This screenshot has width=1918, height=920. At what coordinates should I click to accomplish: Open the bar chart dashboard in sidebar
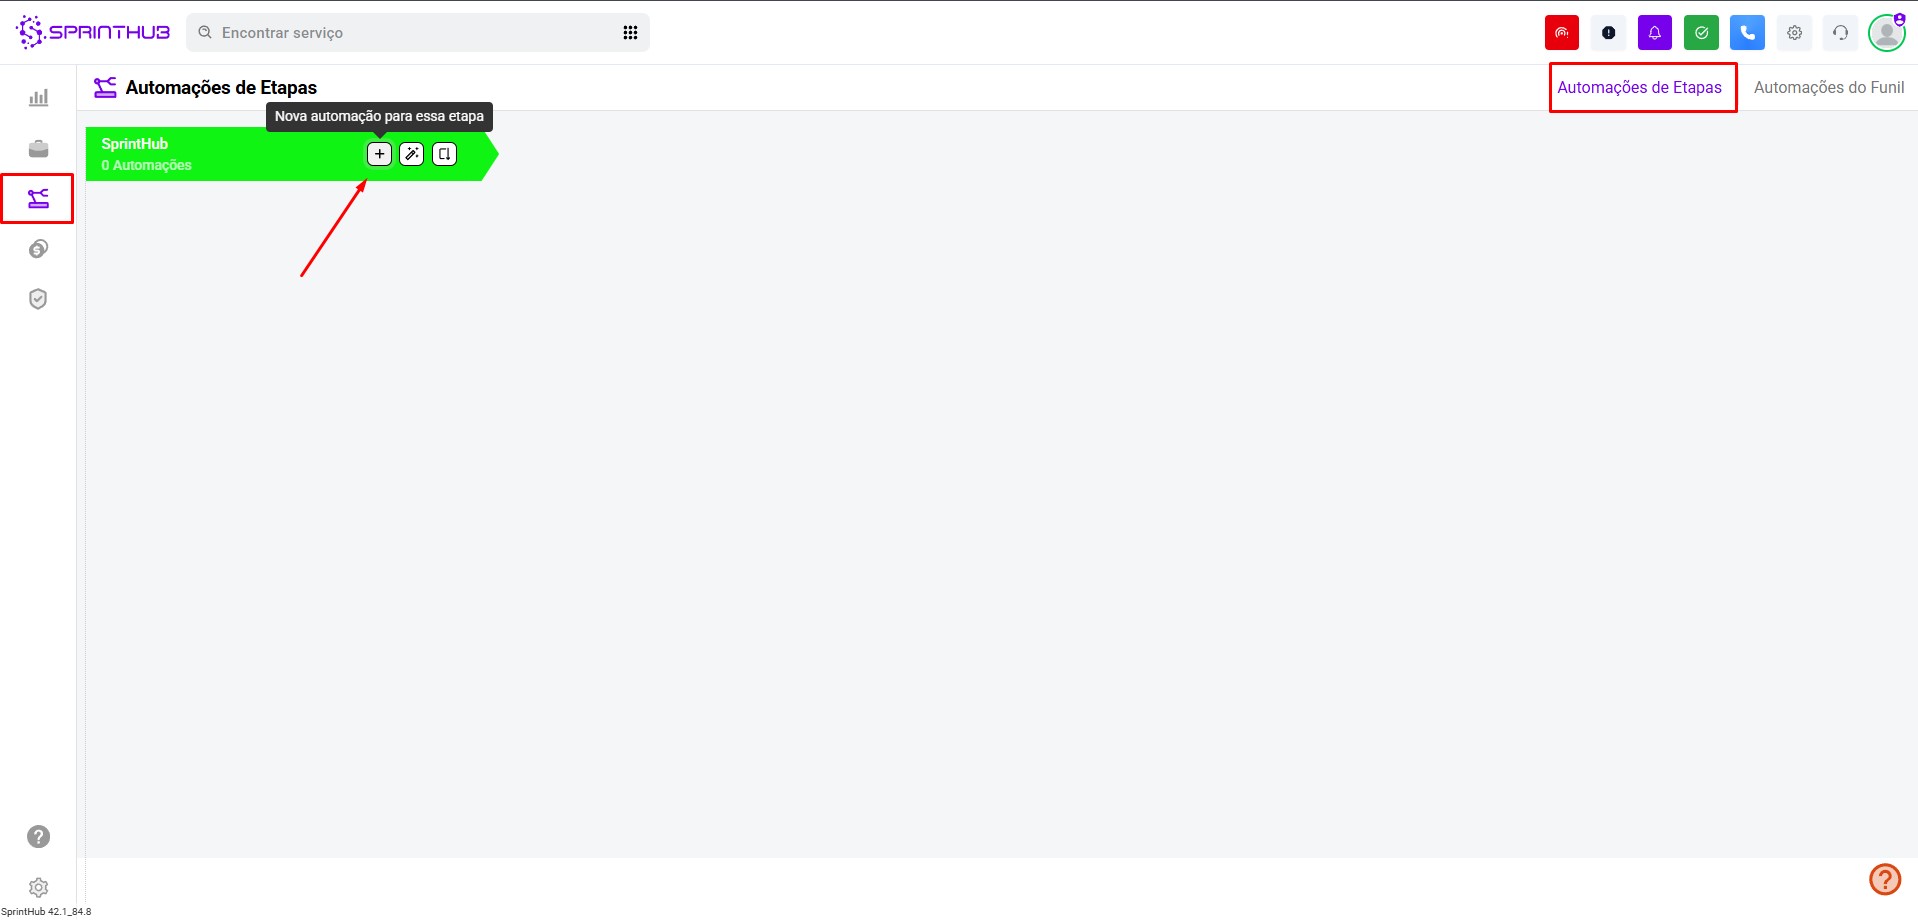[38, 98]
